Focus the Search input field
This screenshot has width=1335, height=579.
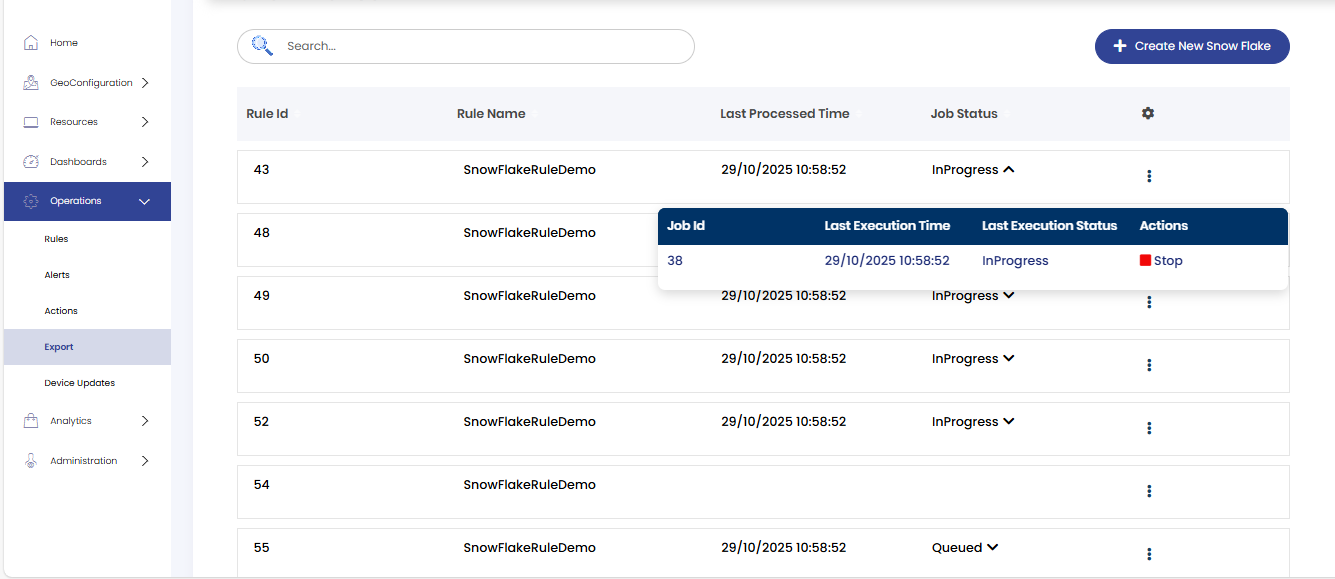(466, 46)
